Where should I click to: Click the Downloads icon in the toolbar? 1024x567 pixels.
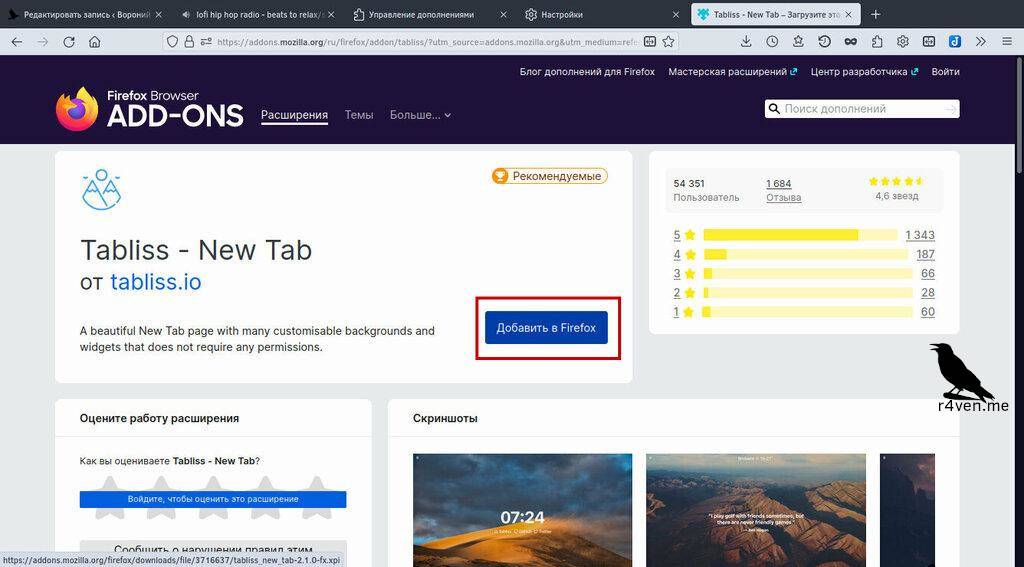[746, 42]
